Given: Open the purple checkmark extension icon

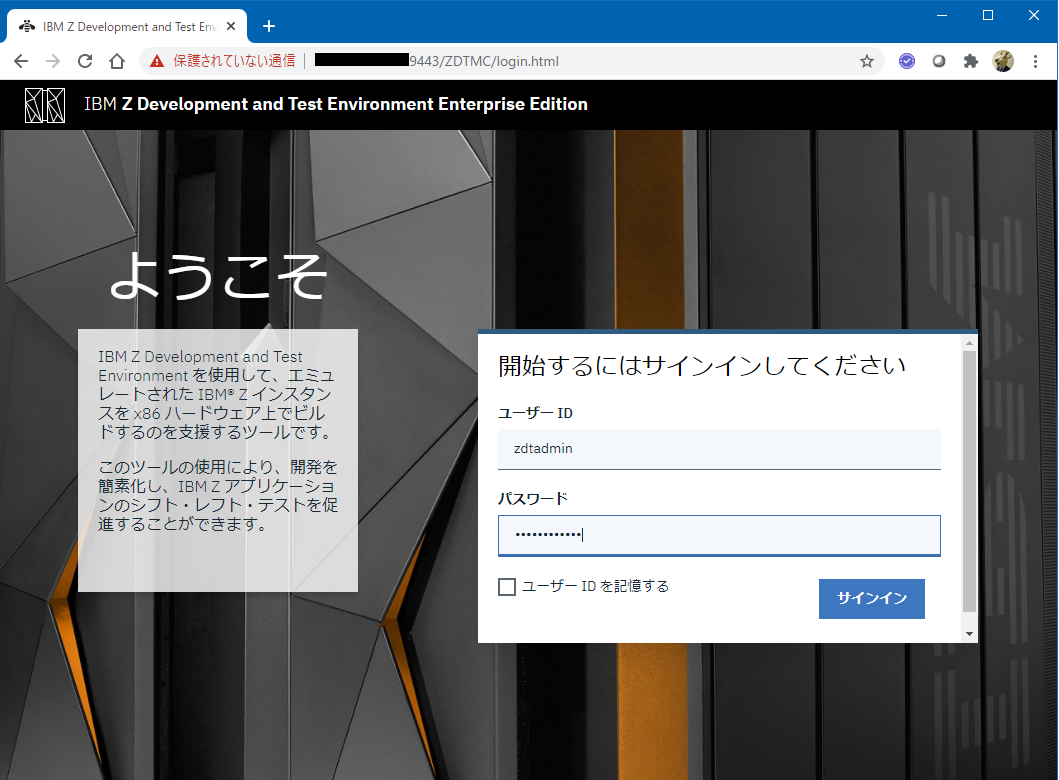Looking at the screenshot, I should [906, 61].
